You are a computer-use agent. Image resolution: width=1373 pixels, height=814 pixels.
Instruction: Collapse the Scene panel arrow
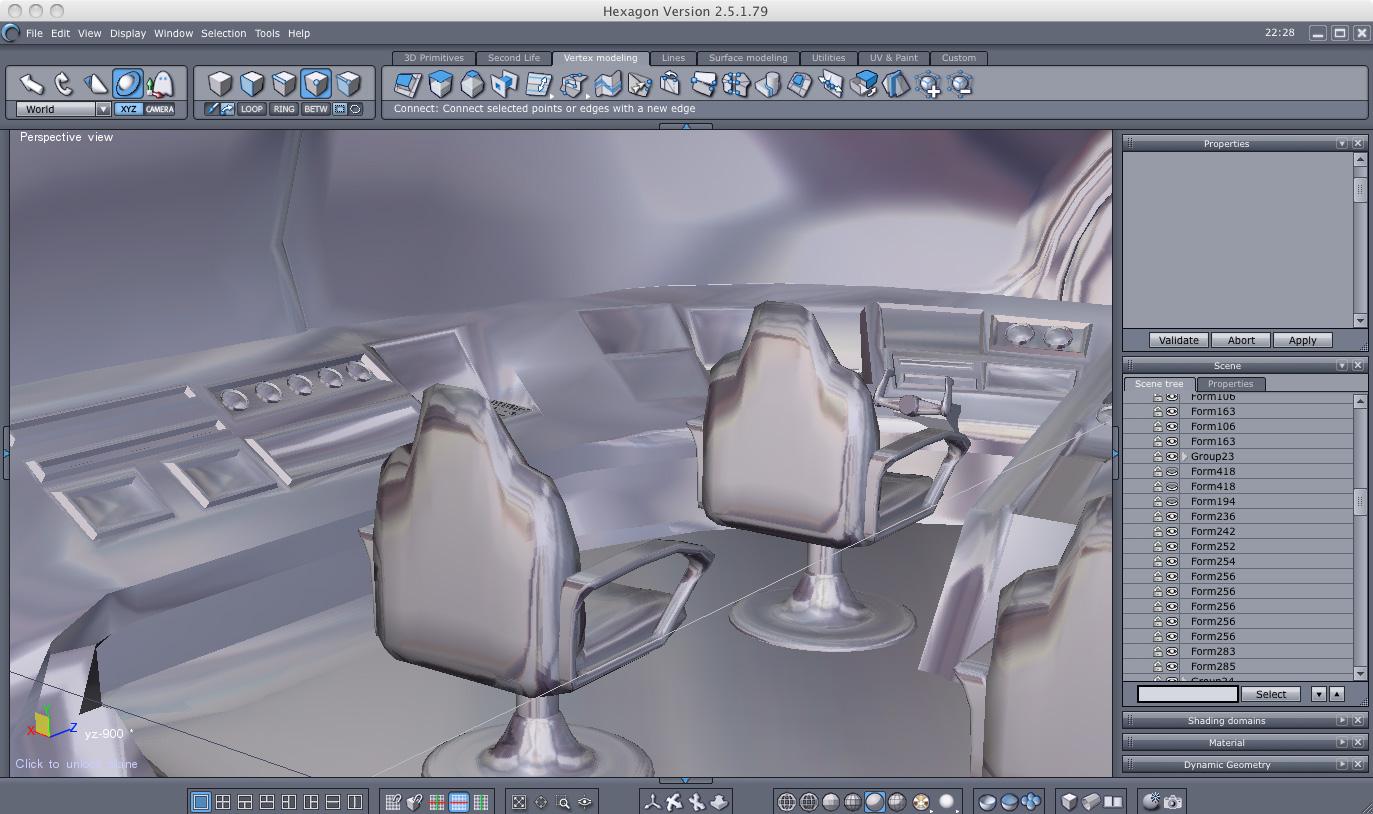[1342, 366]
